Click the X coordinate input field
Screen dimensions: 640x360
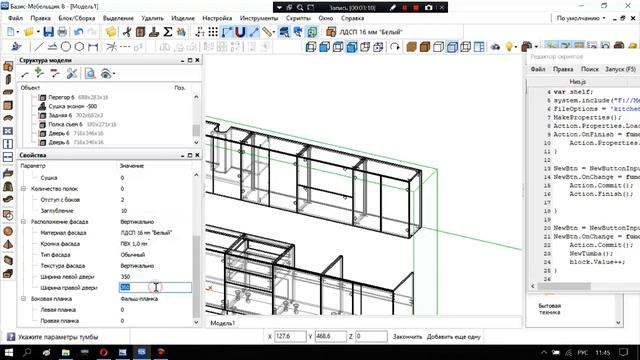pyautogui.click(x=290, y=337)
